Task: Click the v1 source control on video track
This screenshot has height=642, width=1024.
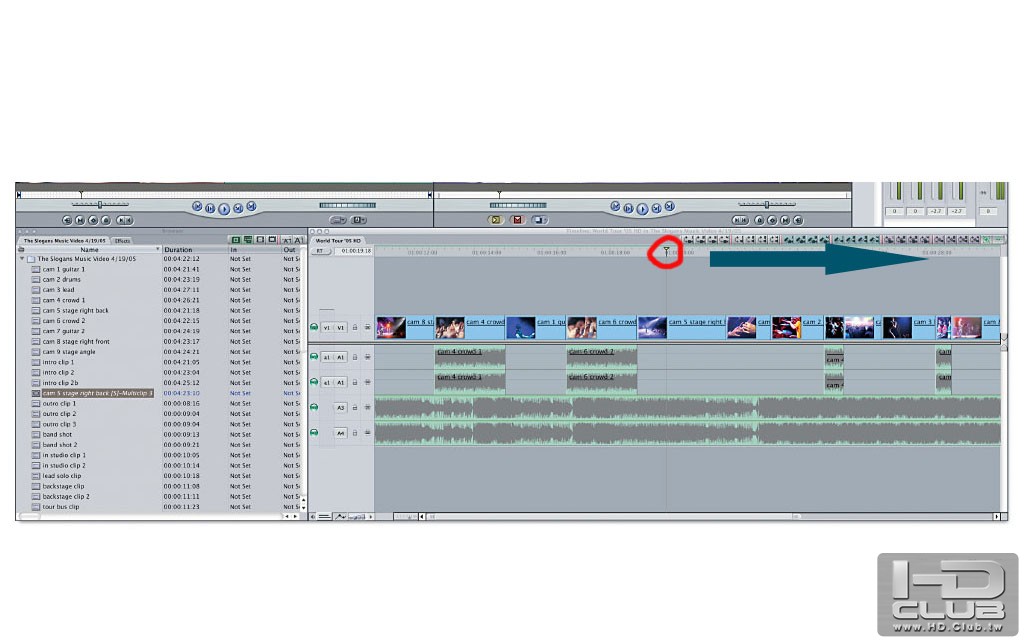Action: tap(327, 328)
